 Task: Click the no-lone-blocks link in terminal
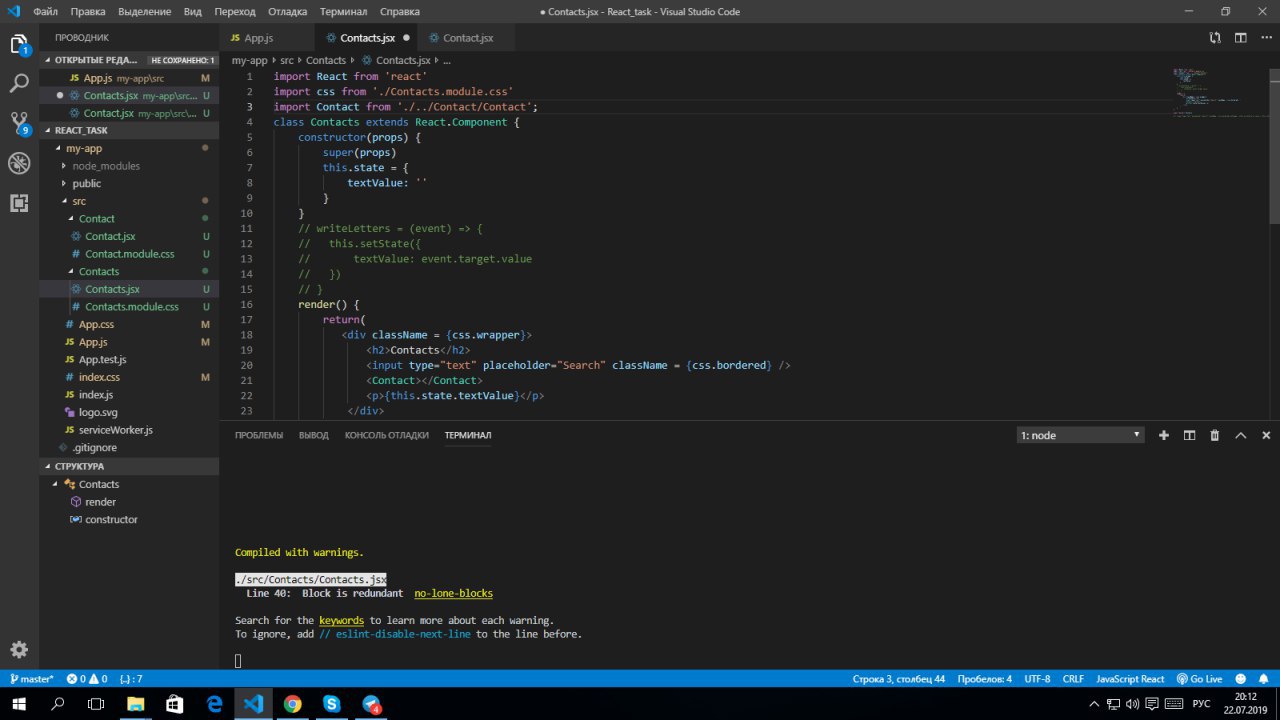click(453, 593)
